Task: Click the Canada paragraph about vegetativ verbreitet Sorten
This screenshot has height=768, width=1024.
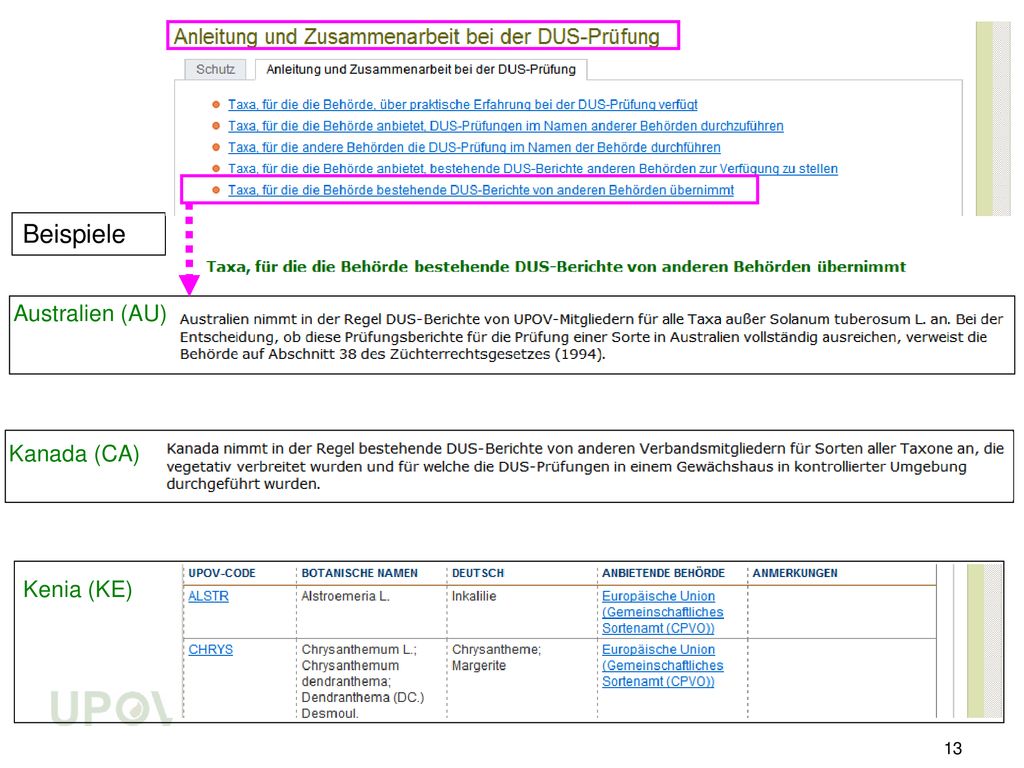Action: coord(585,466)
